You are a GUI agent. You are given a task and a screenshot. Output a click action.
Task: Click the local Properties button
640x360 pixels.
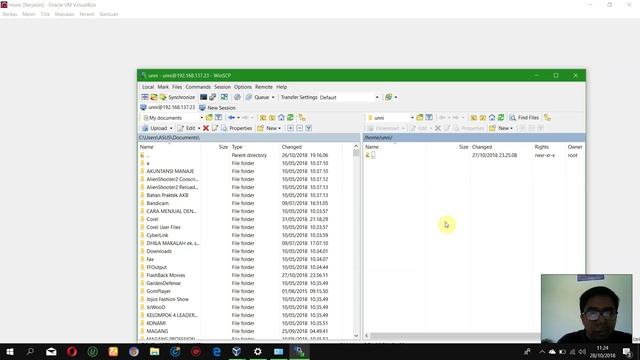(237, 128)
